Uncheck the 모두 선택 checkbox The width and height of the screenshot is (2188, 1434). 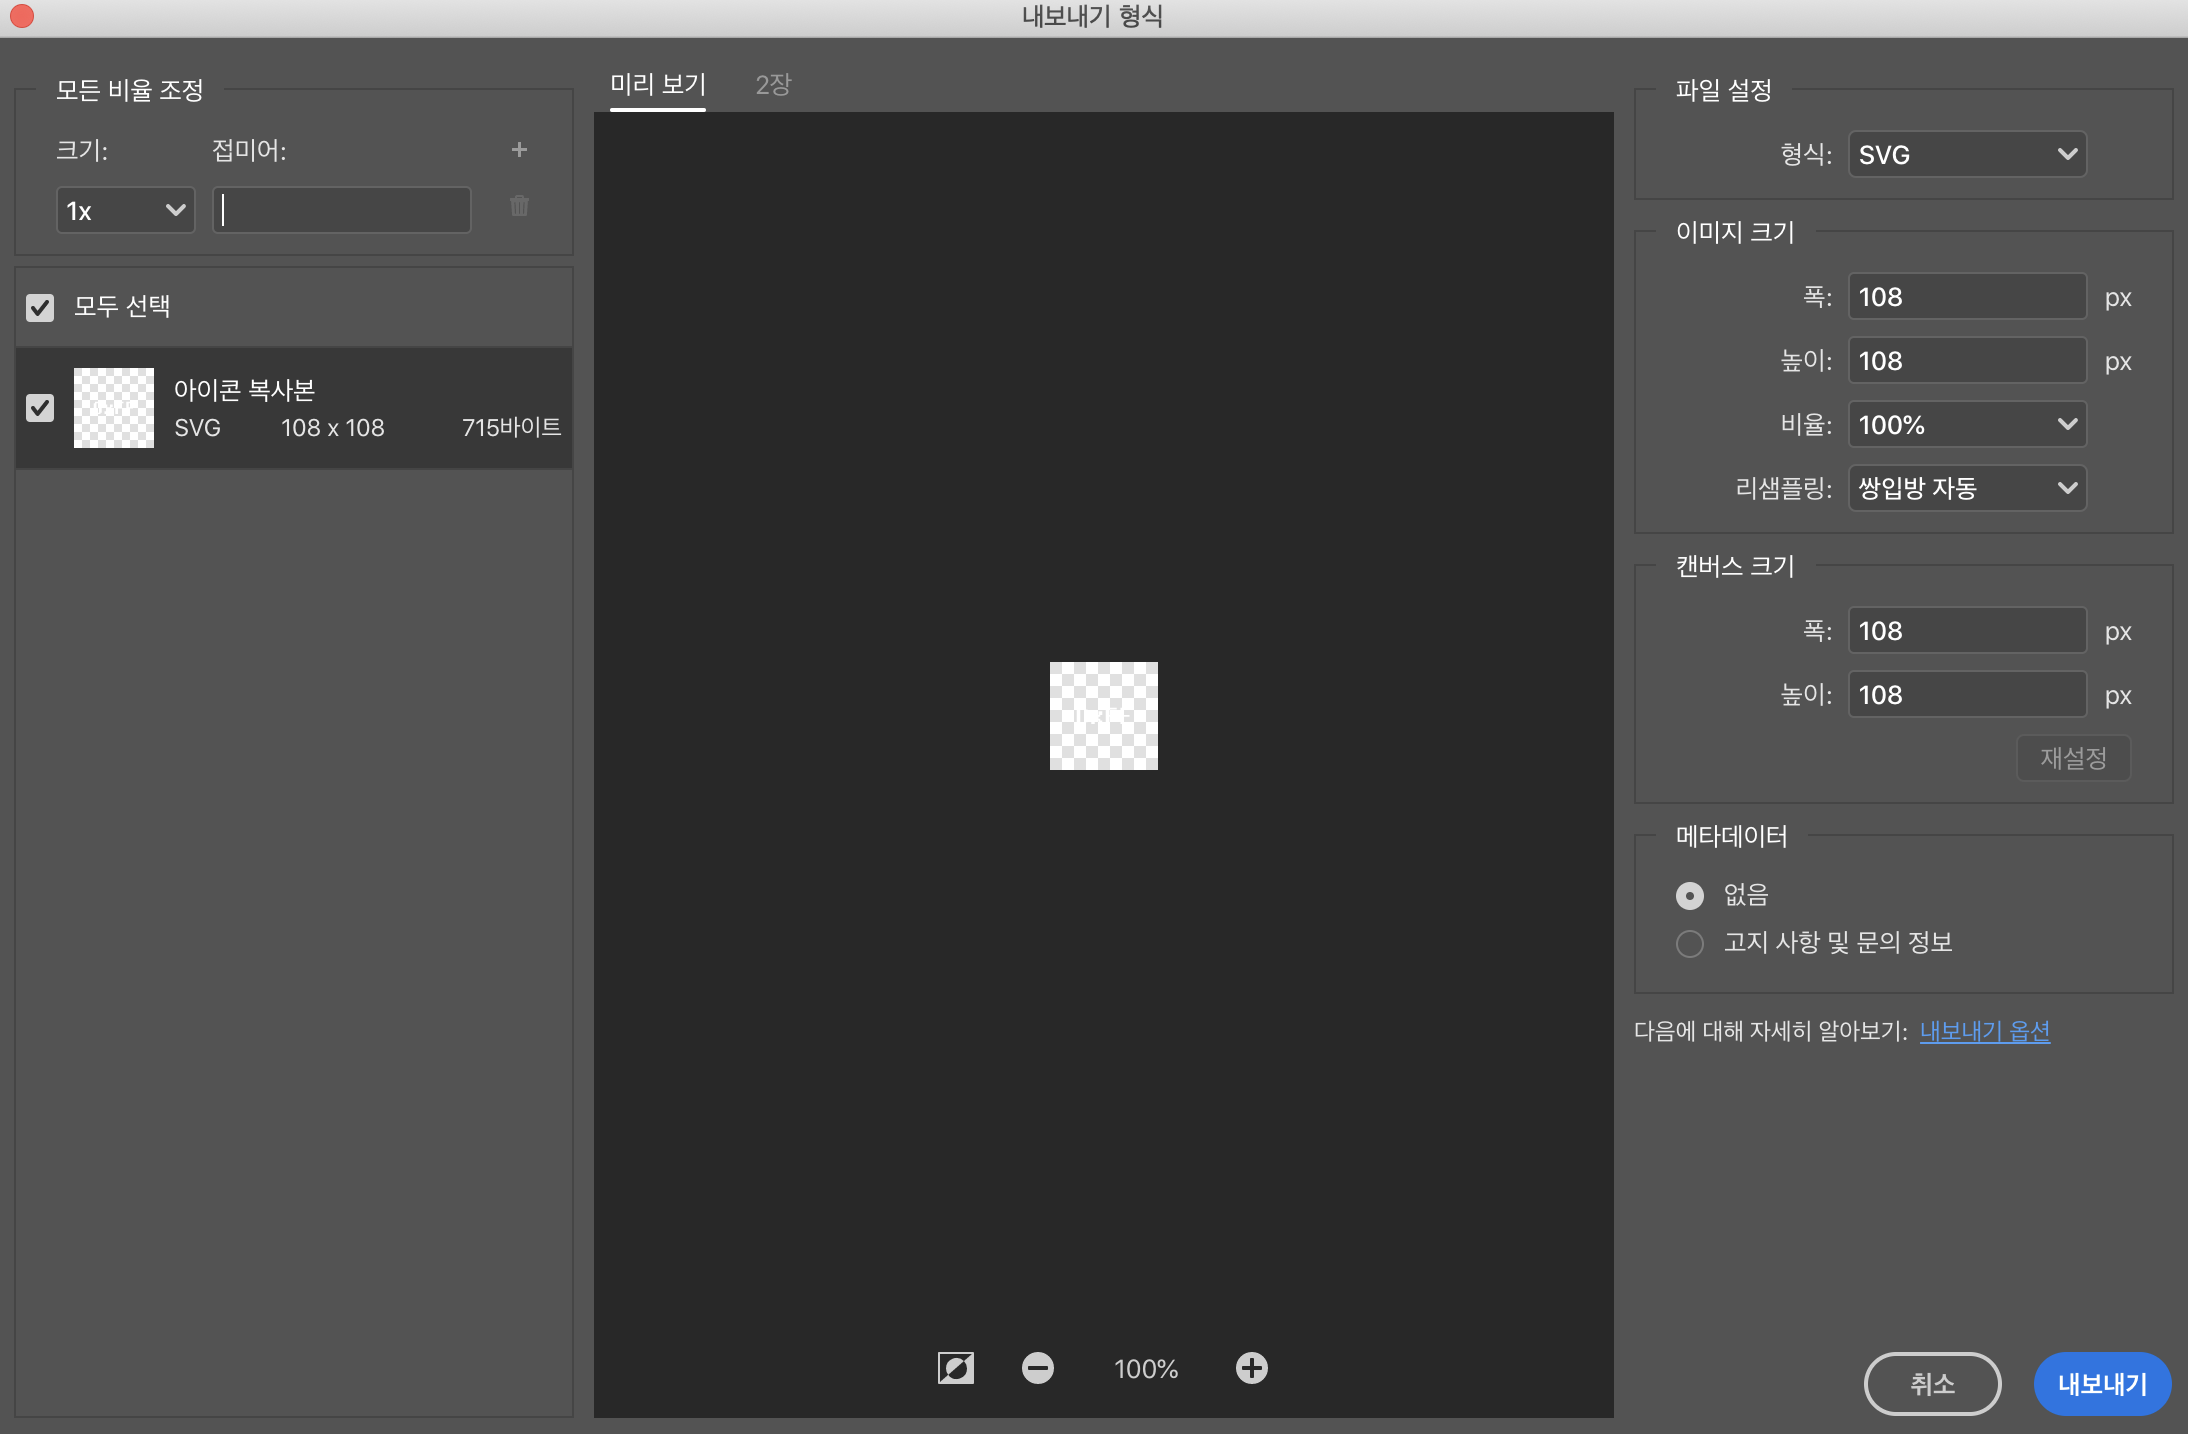[40, 307]
